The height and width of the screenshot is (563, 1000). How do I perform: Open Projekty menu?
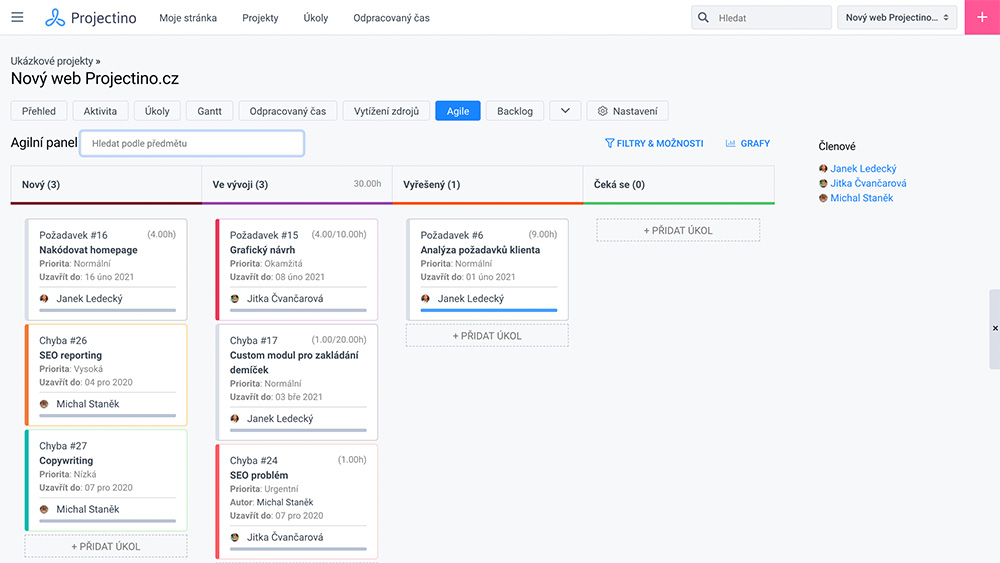[260, 18]
